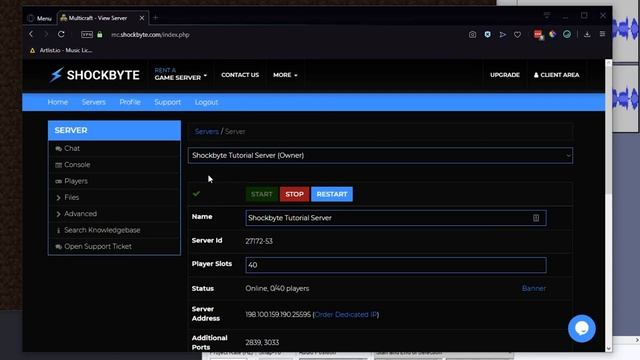Screen dimensions: 640x360
Task: Open the Opera Menu button
Action: tap(40, 18)
